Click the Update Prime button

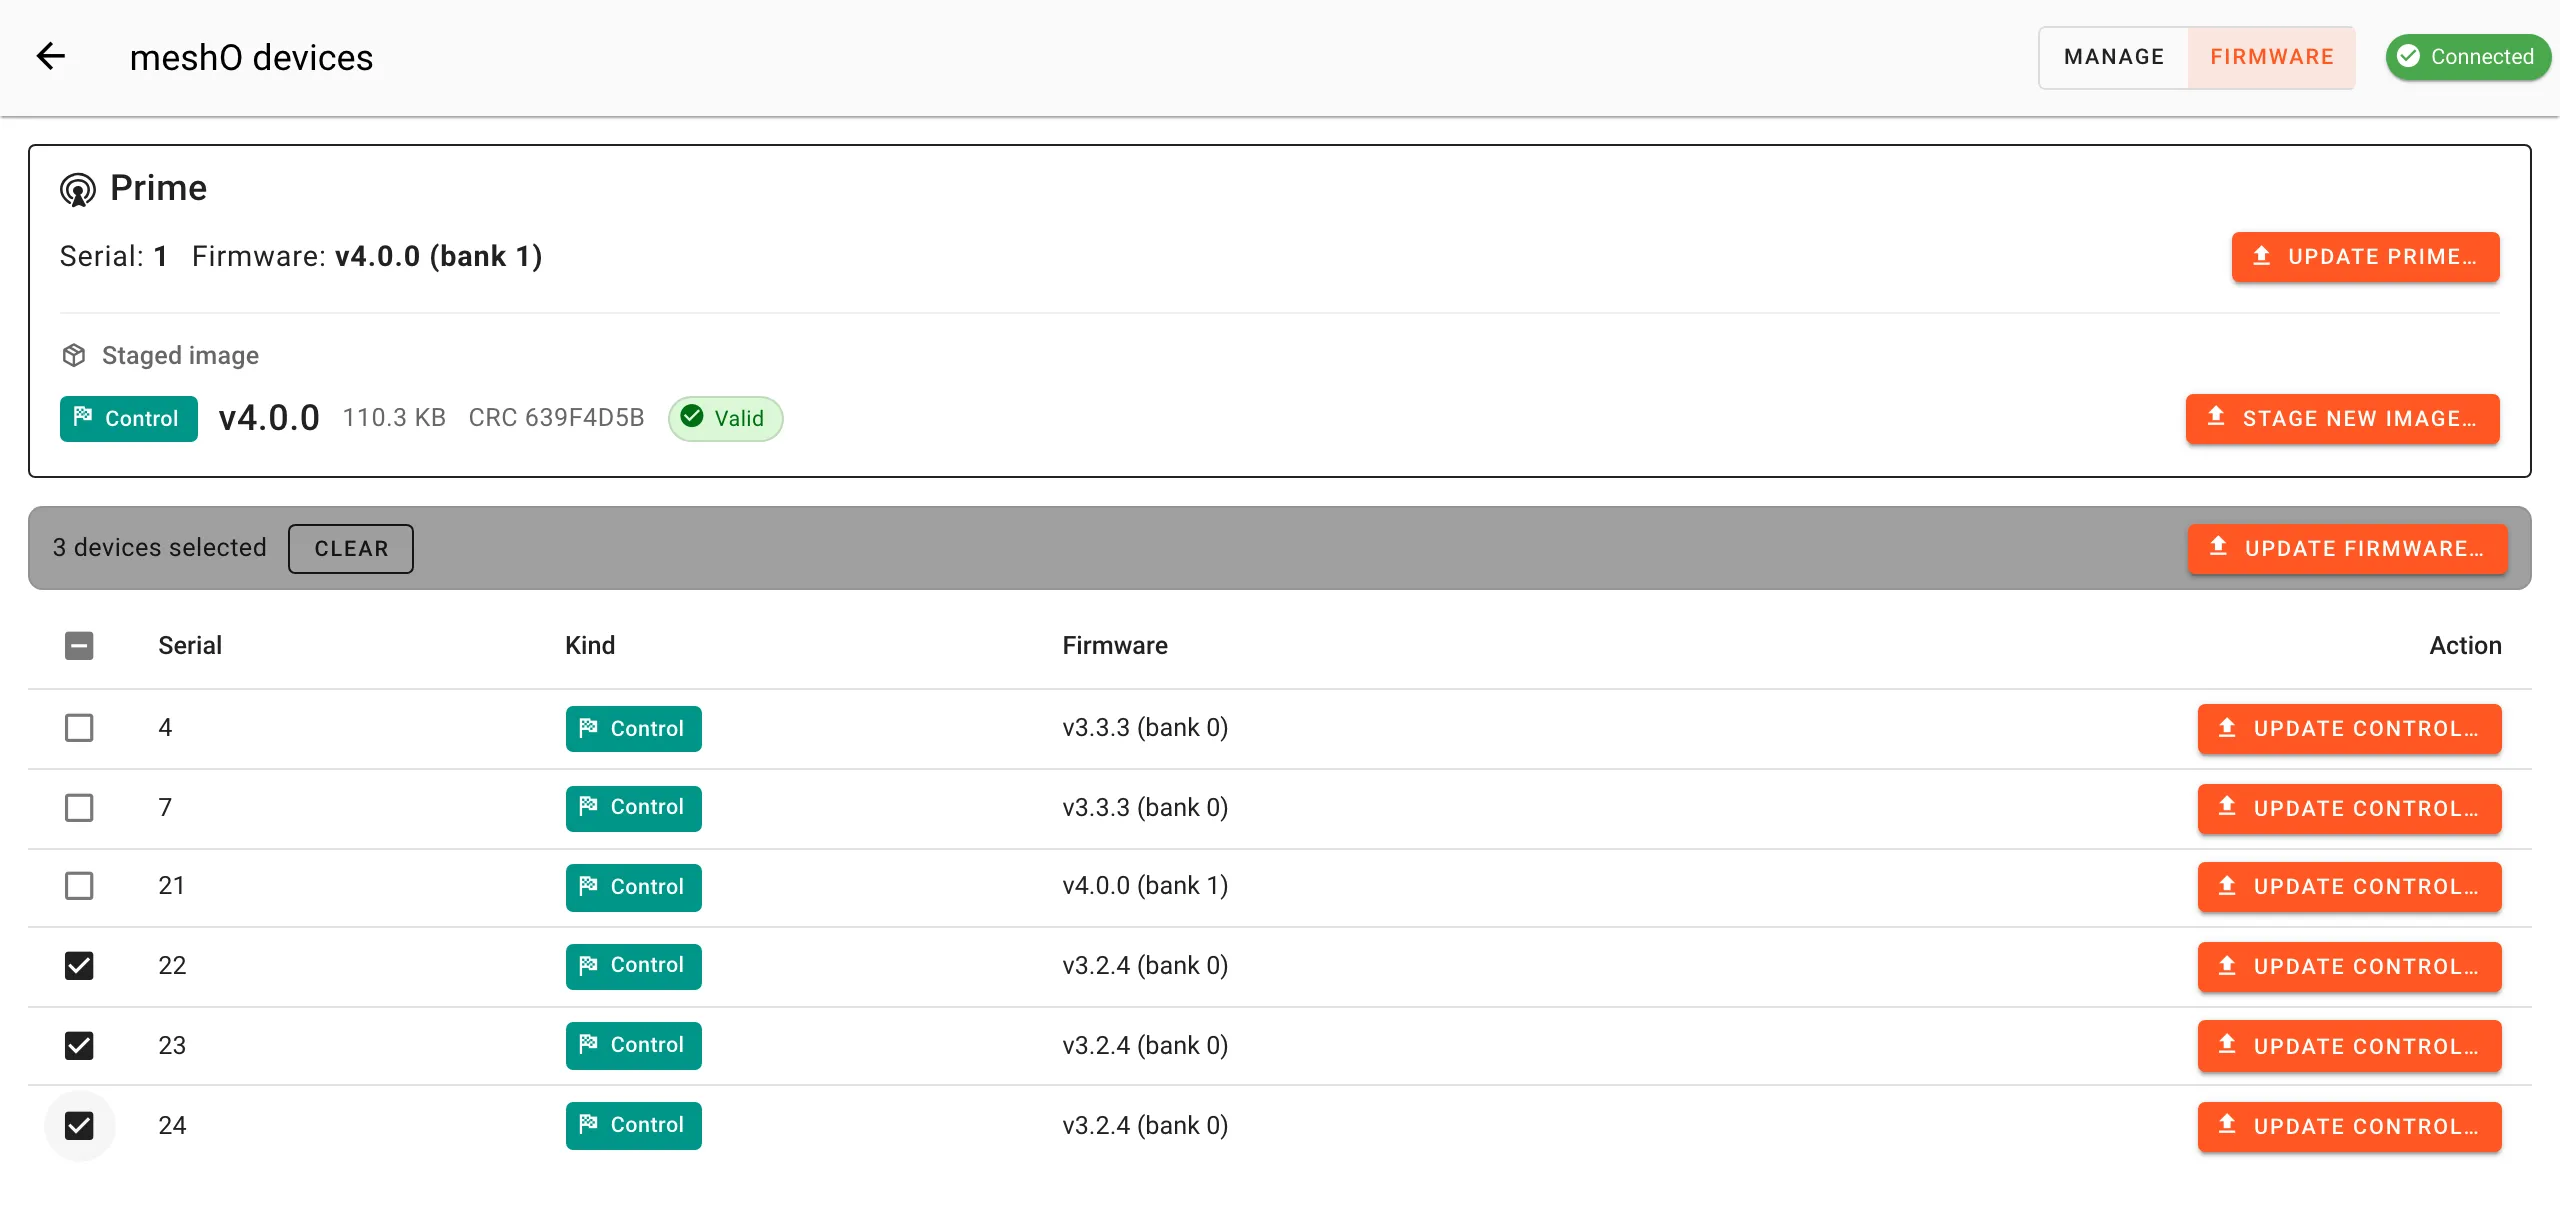coord(2365,257)
